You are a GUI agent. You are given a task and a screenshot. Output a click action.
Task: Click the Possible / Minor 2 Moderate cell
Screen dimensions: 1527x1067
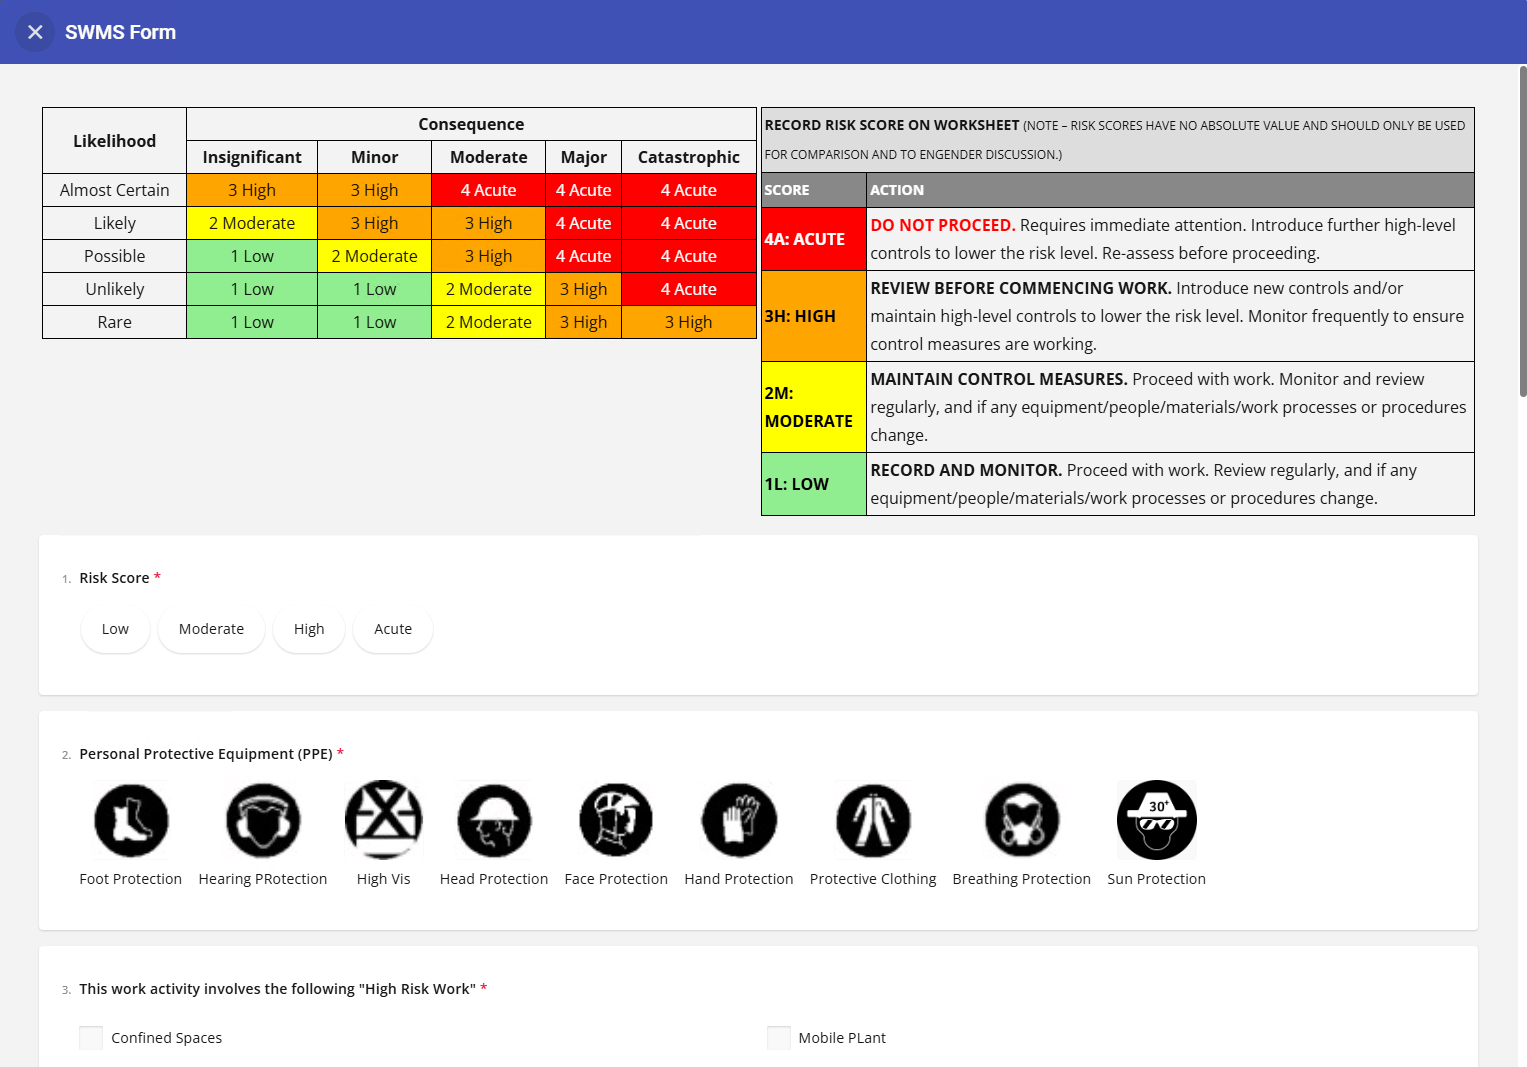(x=375, y=256)
